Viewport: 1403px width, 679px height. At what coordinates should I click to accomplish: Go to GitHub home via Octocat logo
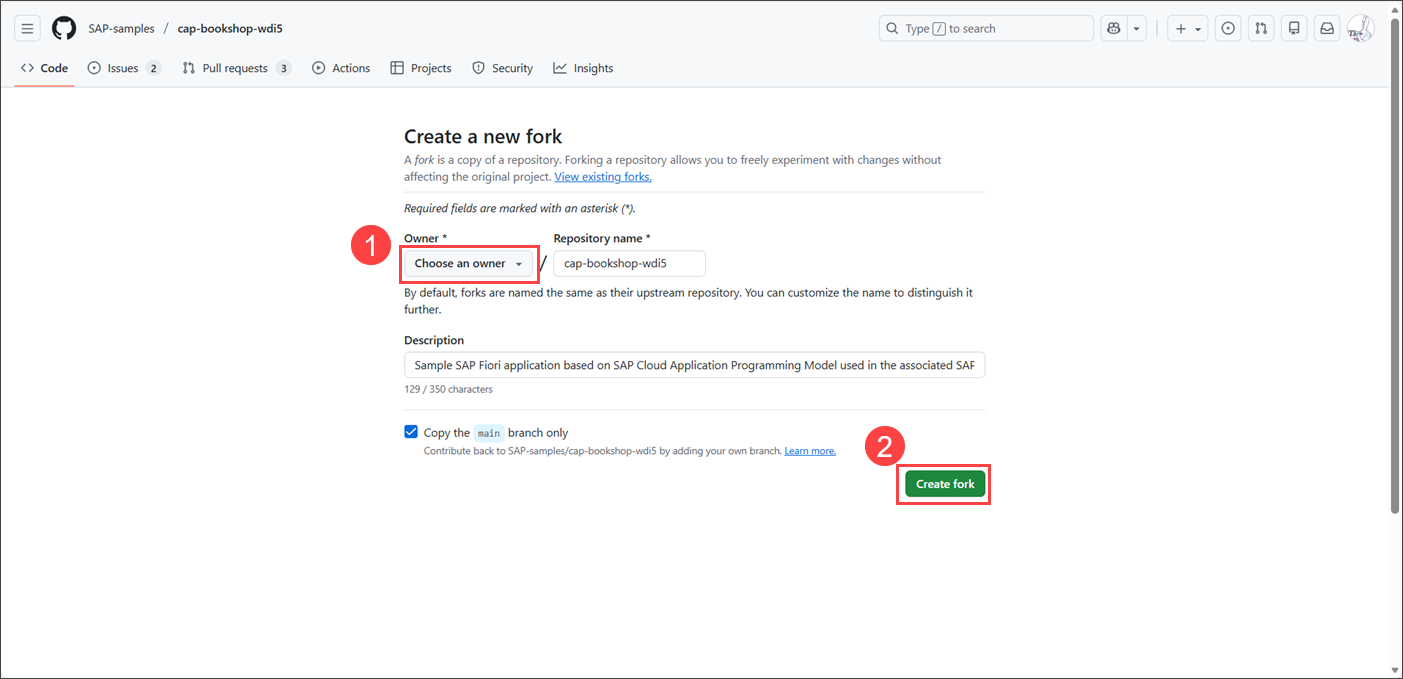point(64,29)
